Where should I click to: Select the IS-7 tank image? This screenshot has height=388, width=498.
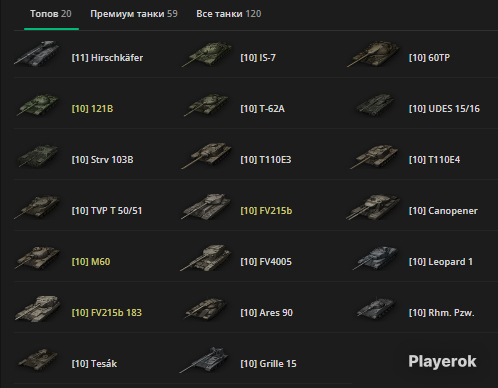click(207, 54)
